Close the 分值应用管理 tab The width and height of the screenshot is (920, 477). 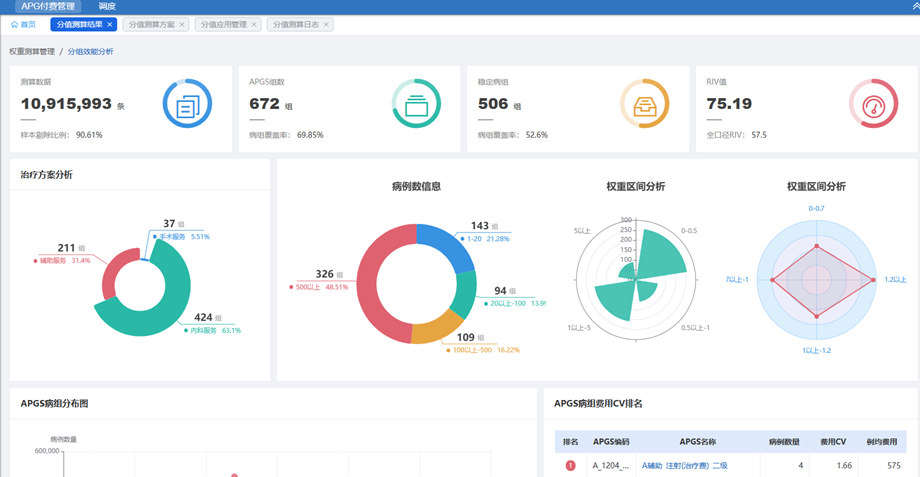point(254,24)
